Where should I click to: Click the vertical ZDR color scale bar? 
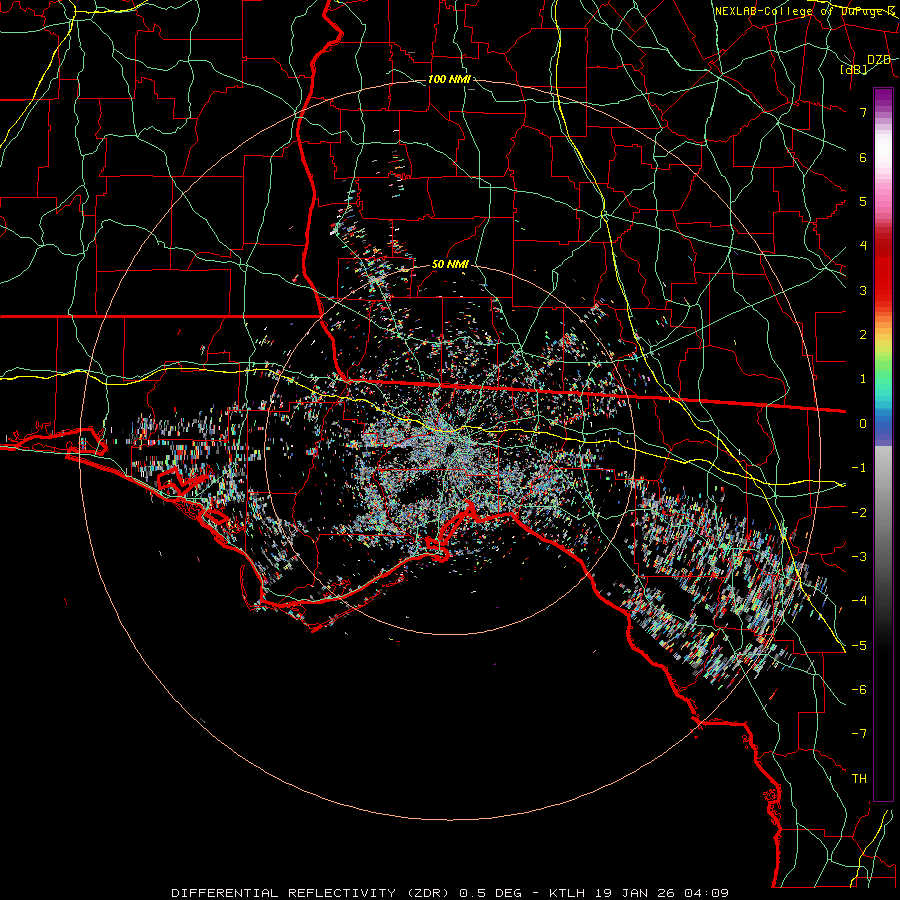883,445
